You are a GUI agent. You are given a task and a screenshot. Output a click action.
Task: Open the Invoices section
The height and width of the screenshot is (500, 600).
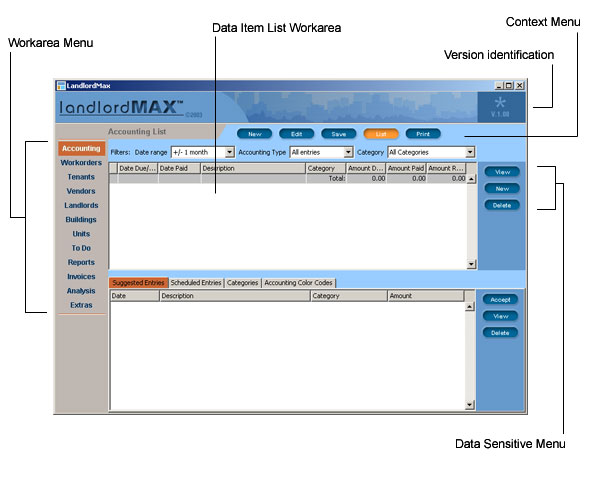tap(81, 277)
